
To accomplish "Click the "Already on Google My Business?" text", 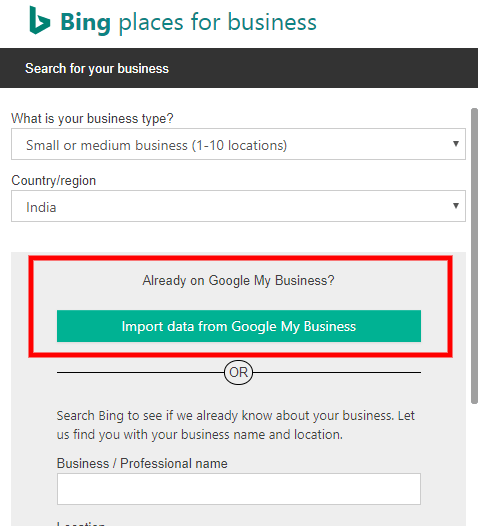I will pyautogui.click(x=238, y=280).
